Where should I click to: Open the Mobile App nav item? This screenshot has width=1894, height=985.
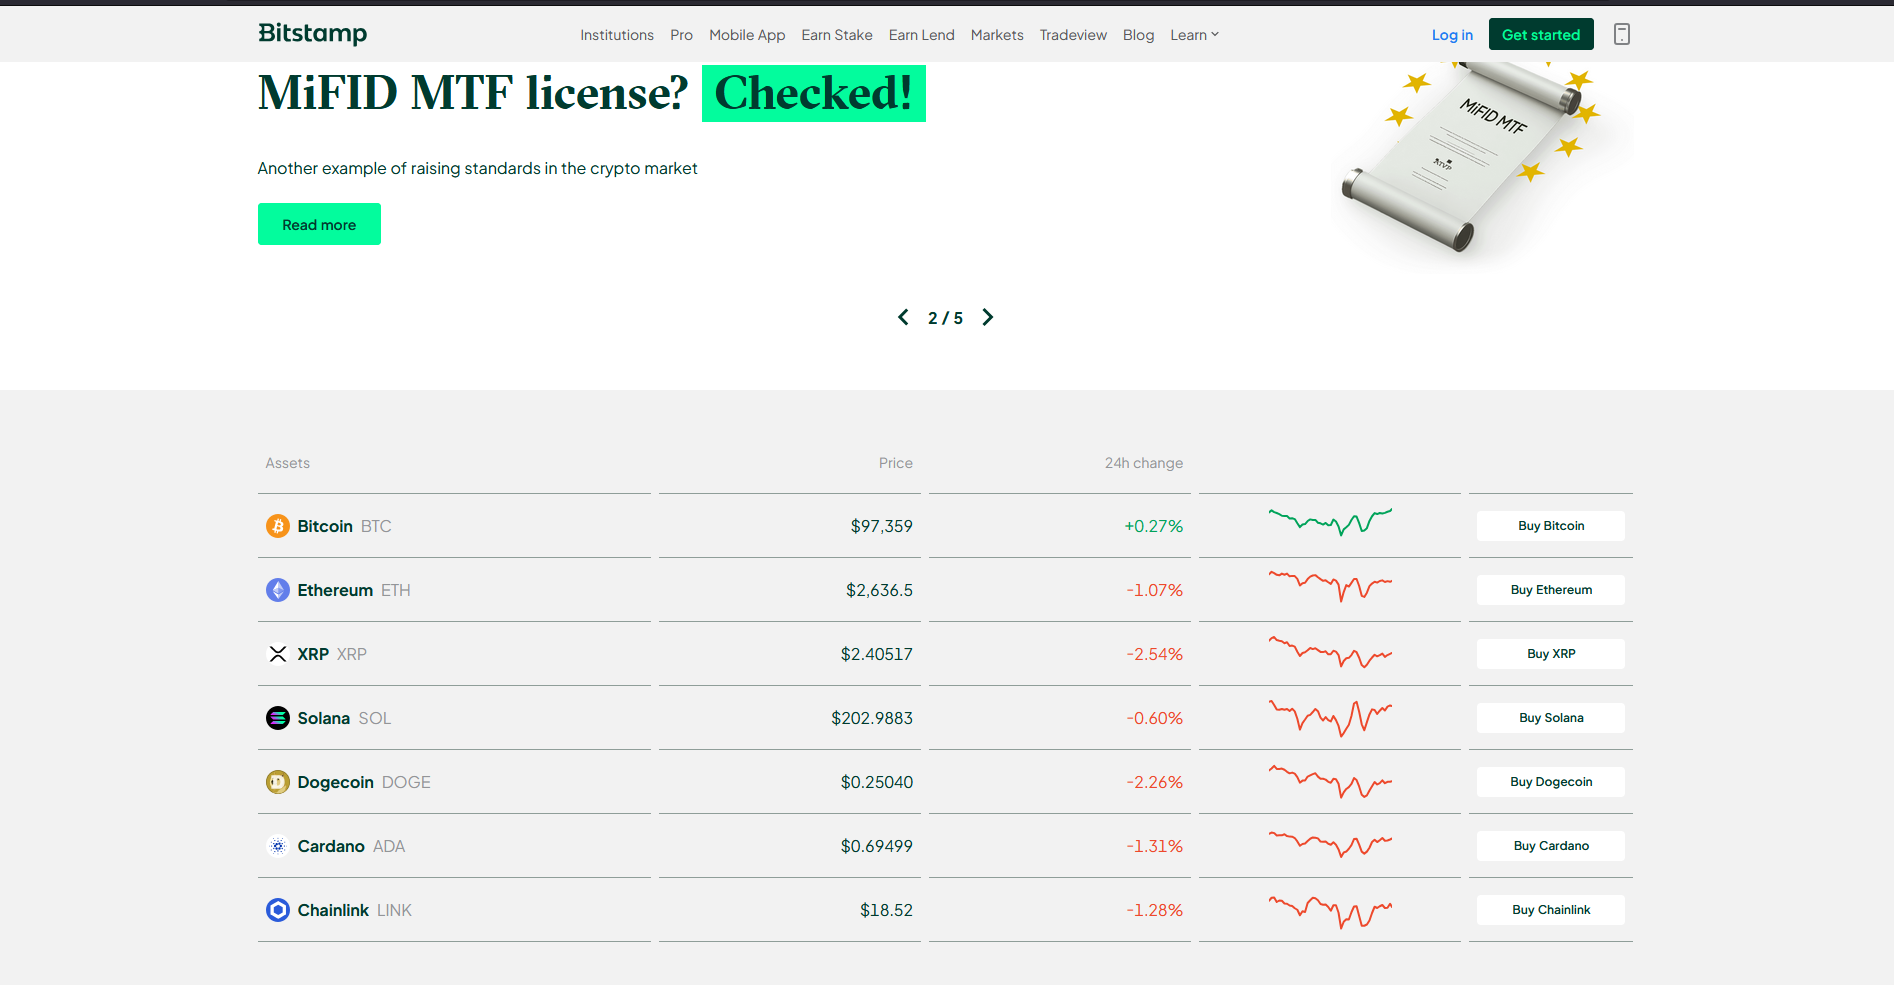[x=747, y=35]
